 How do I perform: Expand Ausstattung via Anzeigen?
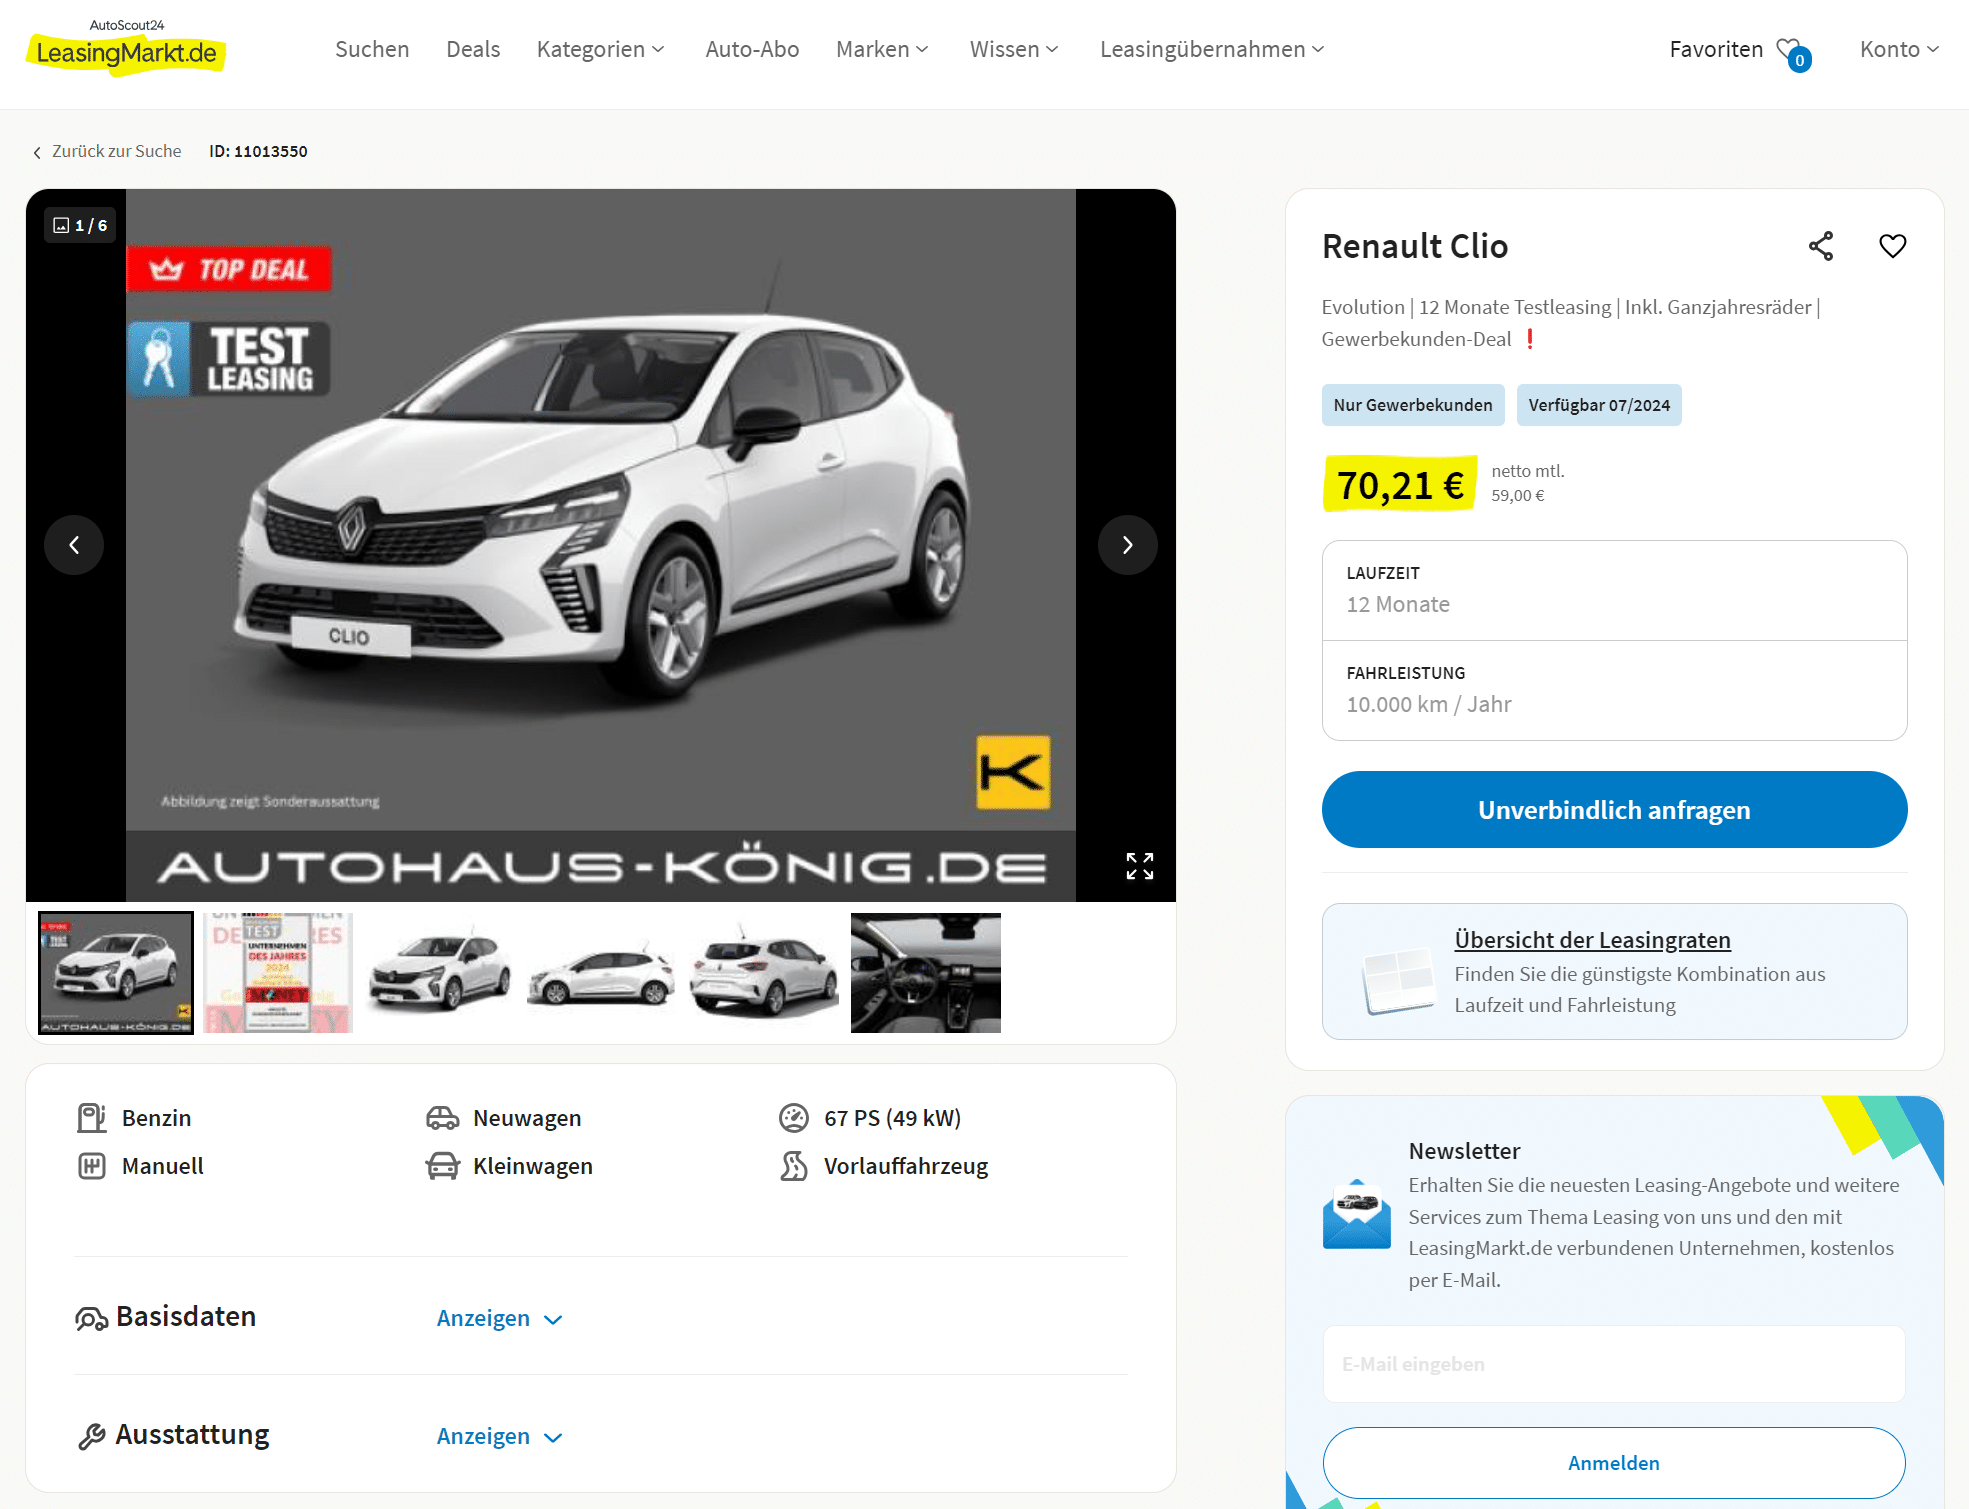499,1437
